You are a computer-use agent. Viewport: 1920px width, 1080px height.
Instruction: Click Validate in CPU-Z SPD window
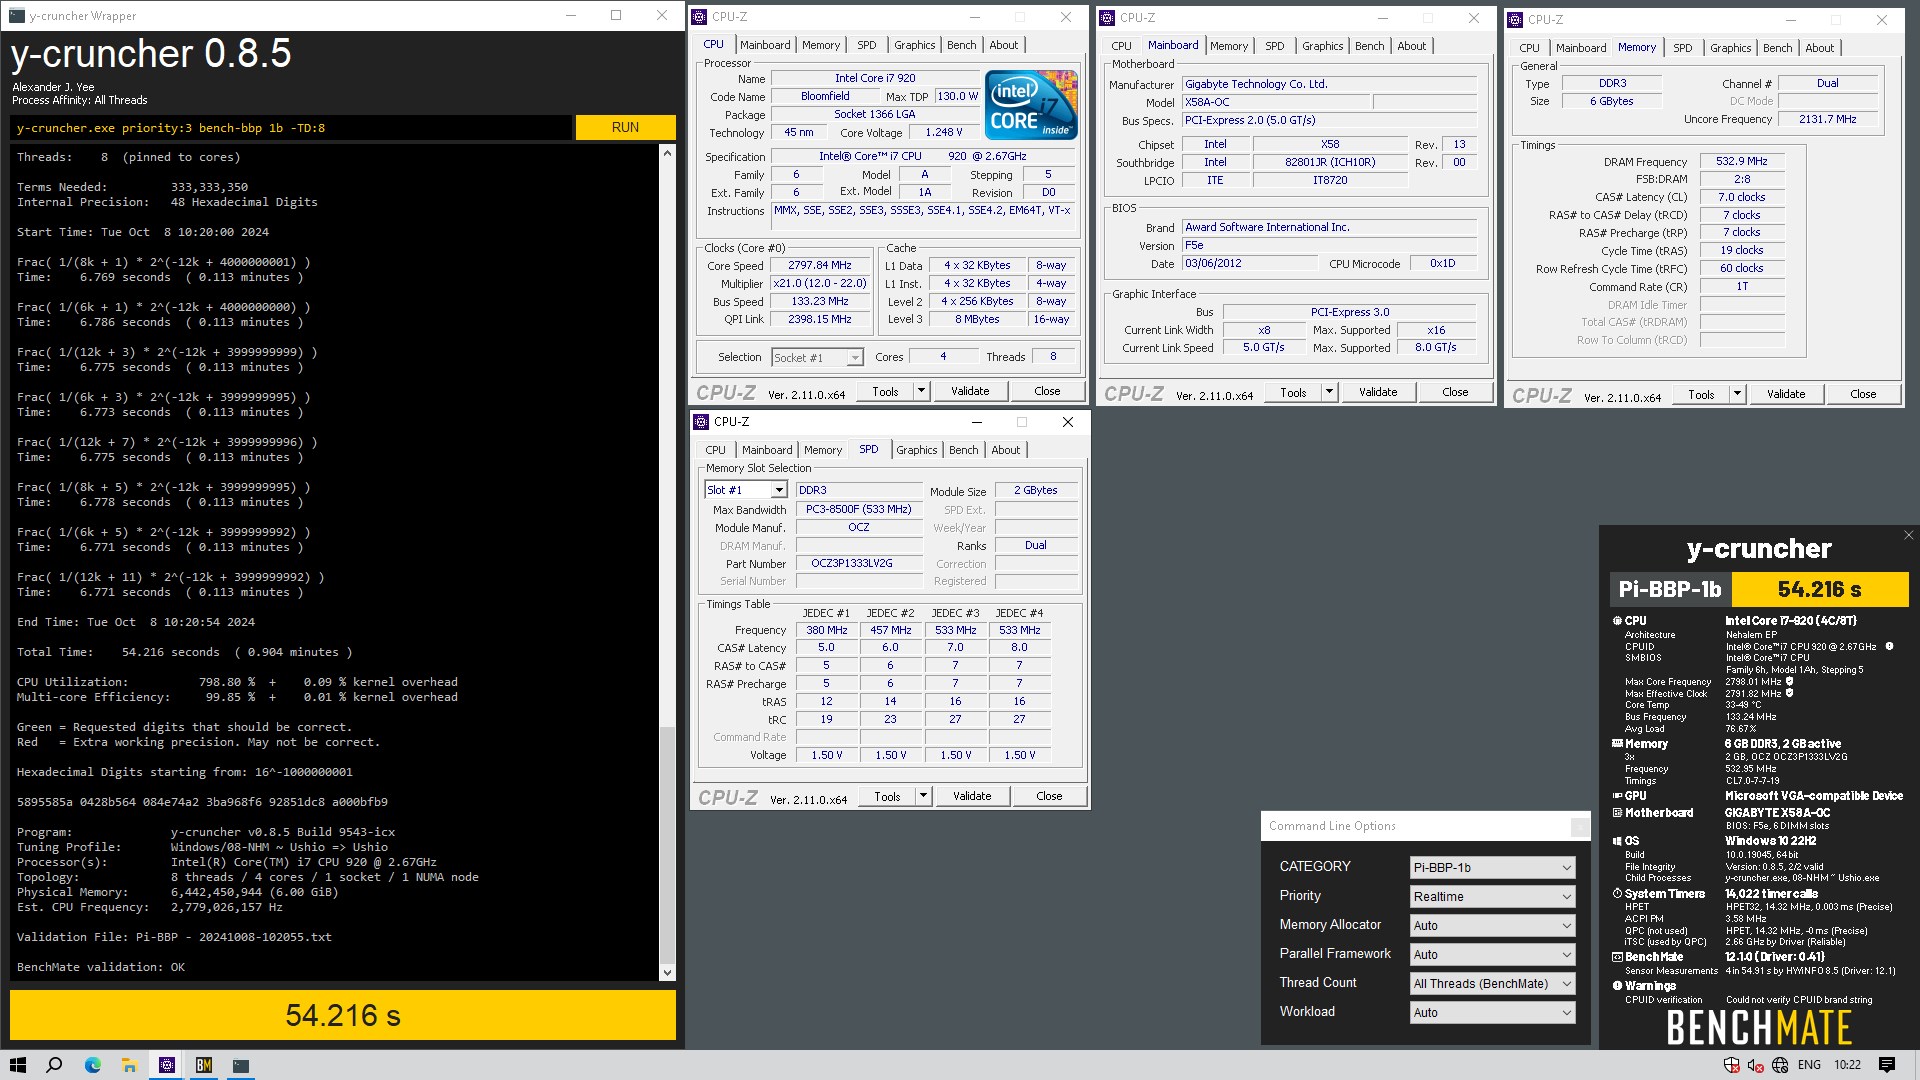pos(972,797)
